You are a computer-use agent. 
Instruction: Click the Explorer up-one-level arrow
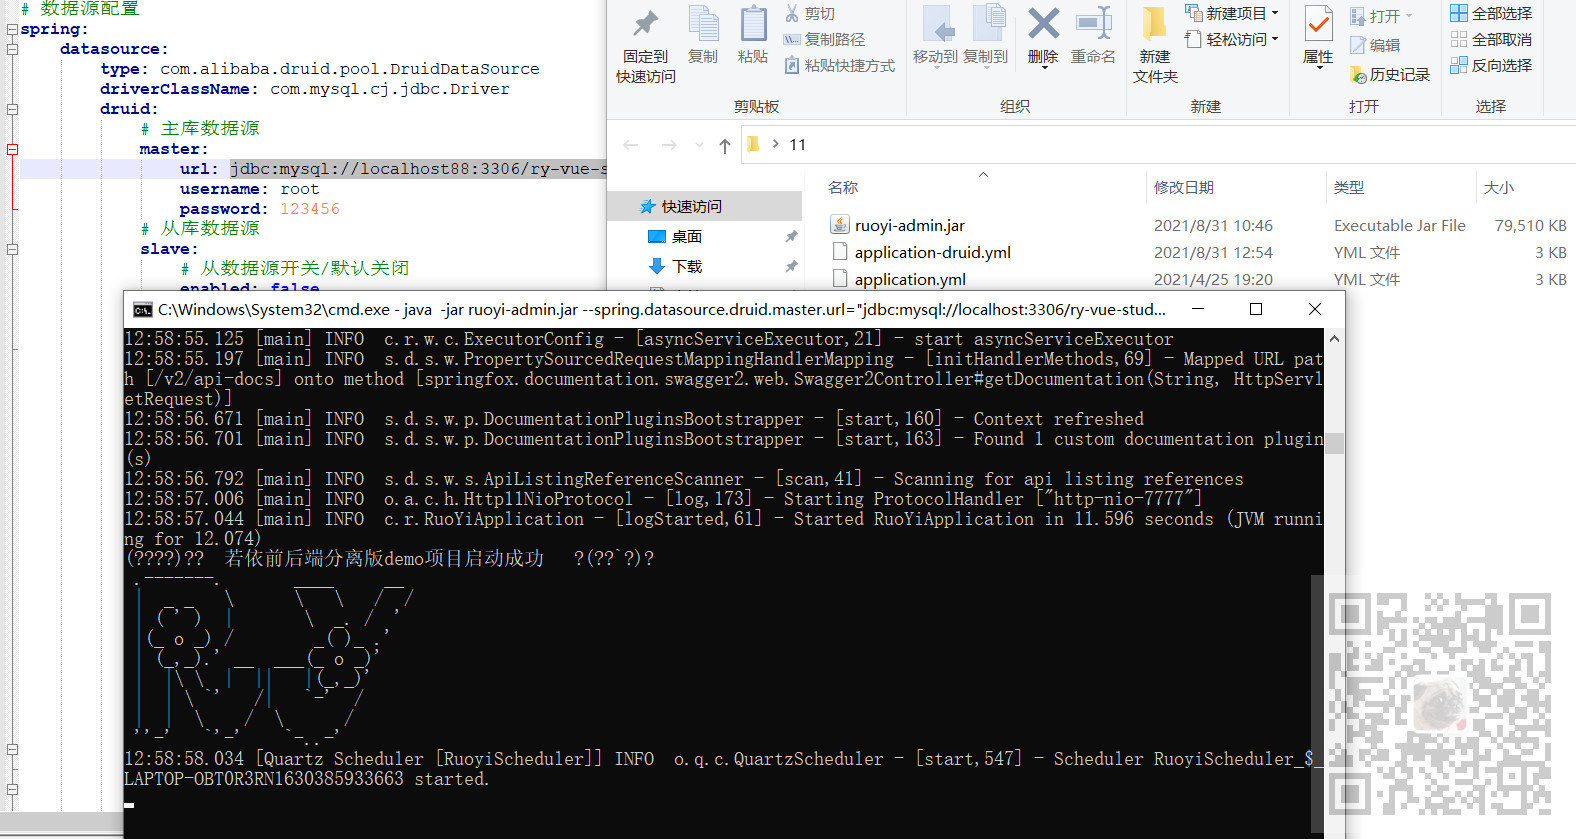point(725,146)
